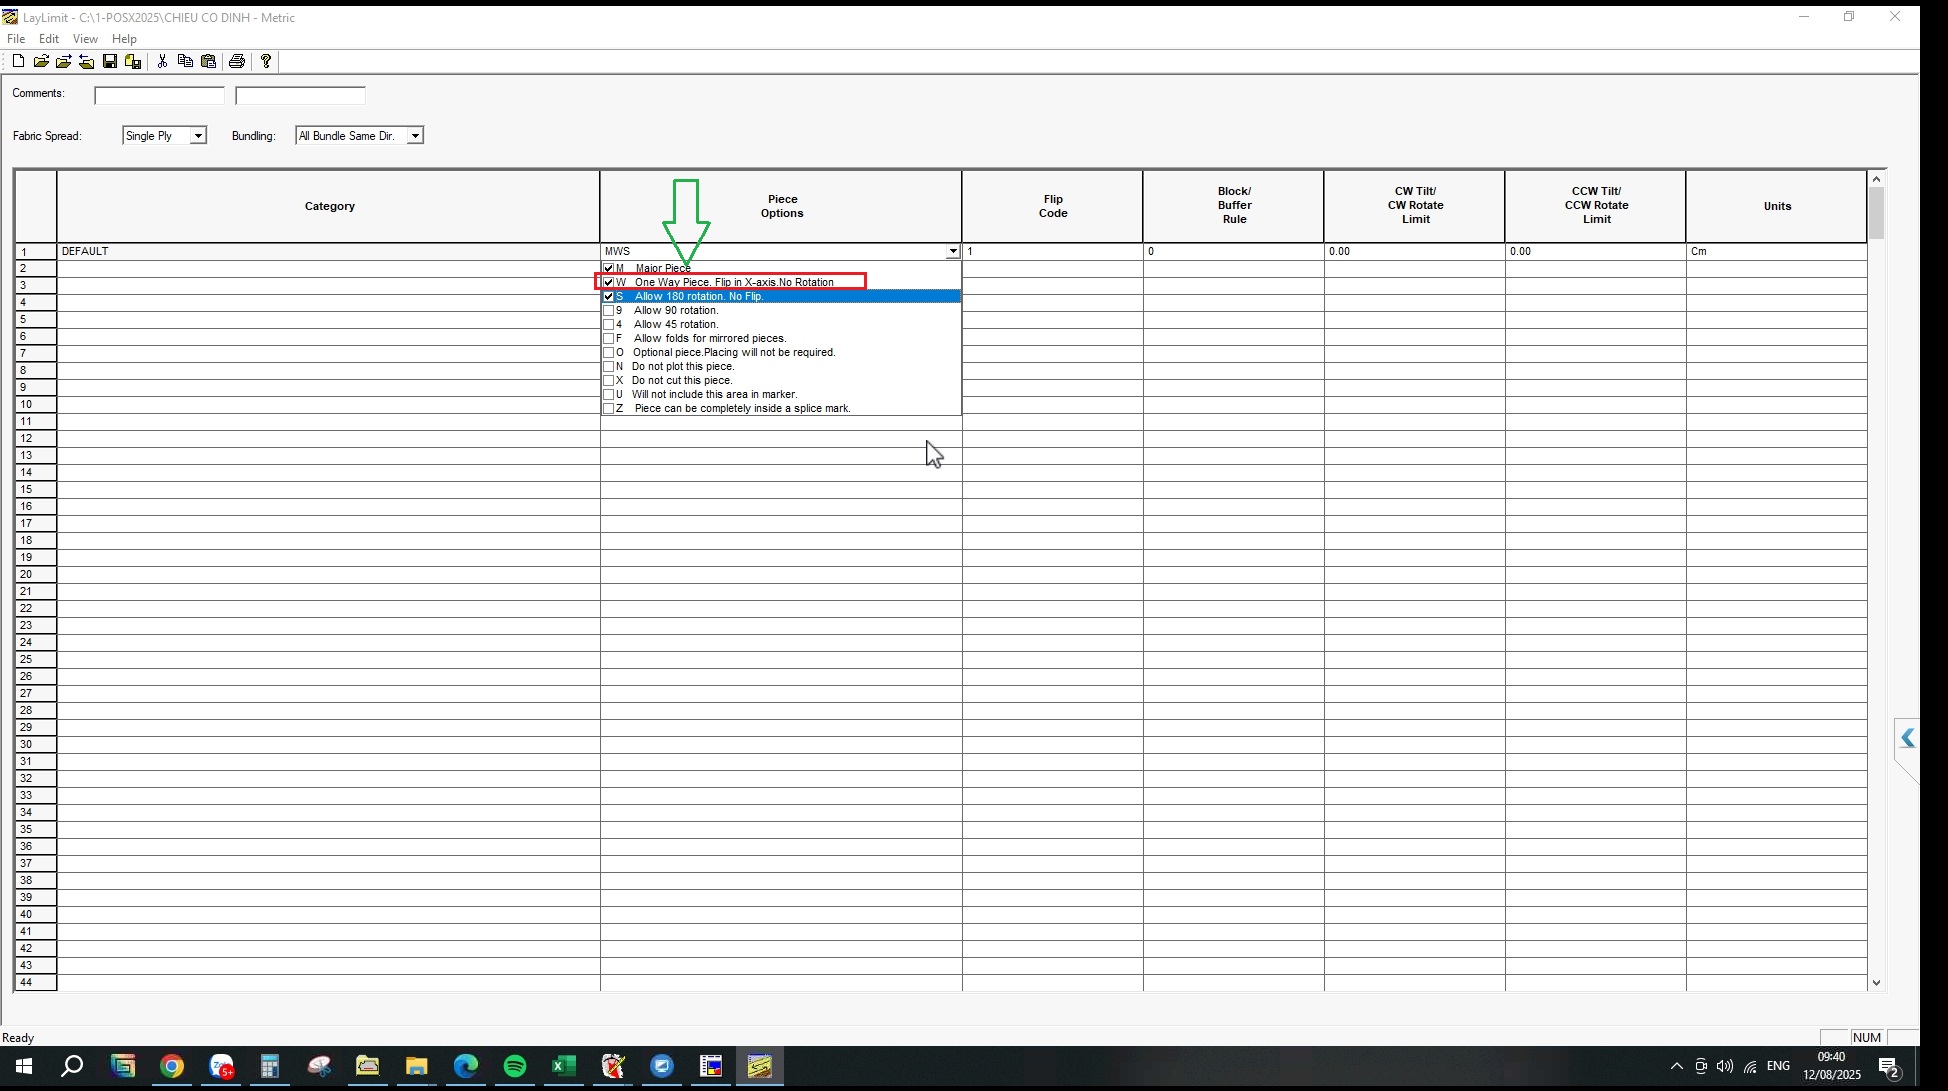Click the Paste clipboard icon
This screenshot has width=1948, height=1091.
209,62
